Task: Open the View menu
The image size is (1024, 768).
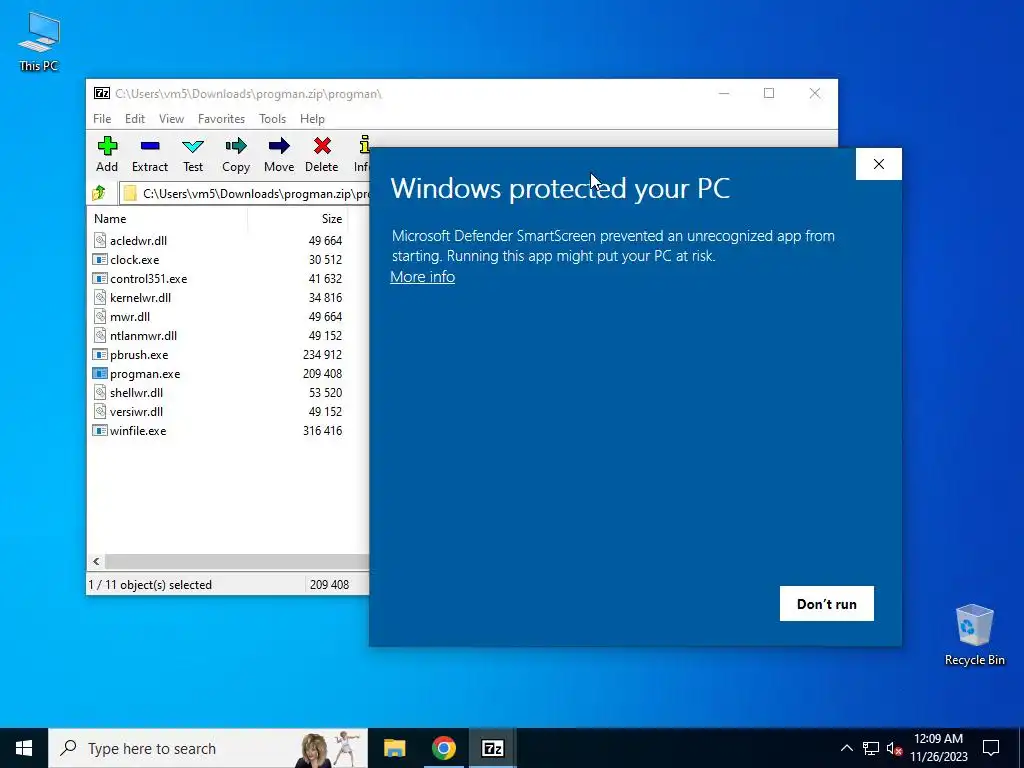Action: [171, 119]
